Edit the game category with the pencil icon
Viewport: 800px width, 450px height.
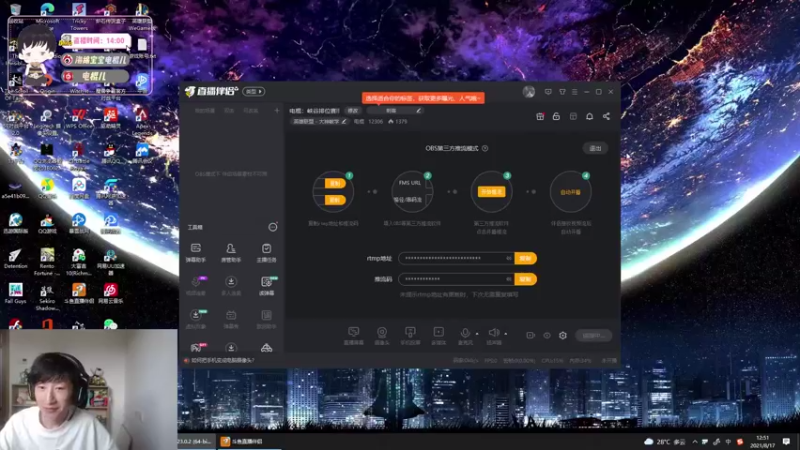(x=344, y=121)
